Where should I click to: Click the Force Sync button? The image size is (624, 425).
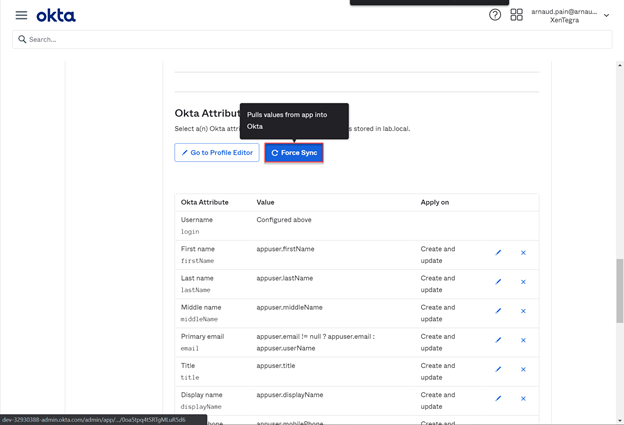coord(294,153)
